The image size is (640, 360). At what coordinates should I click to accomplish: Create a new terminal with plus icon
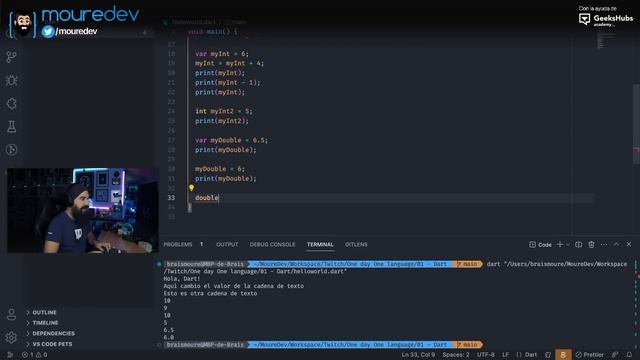(560, 244)
